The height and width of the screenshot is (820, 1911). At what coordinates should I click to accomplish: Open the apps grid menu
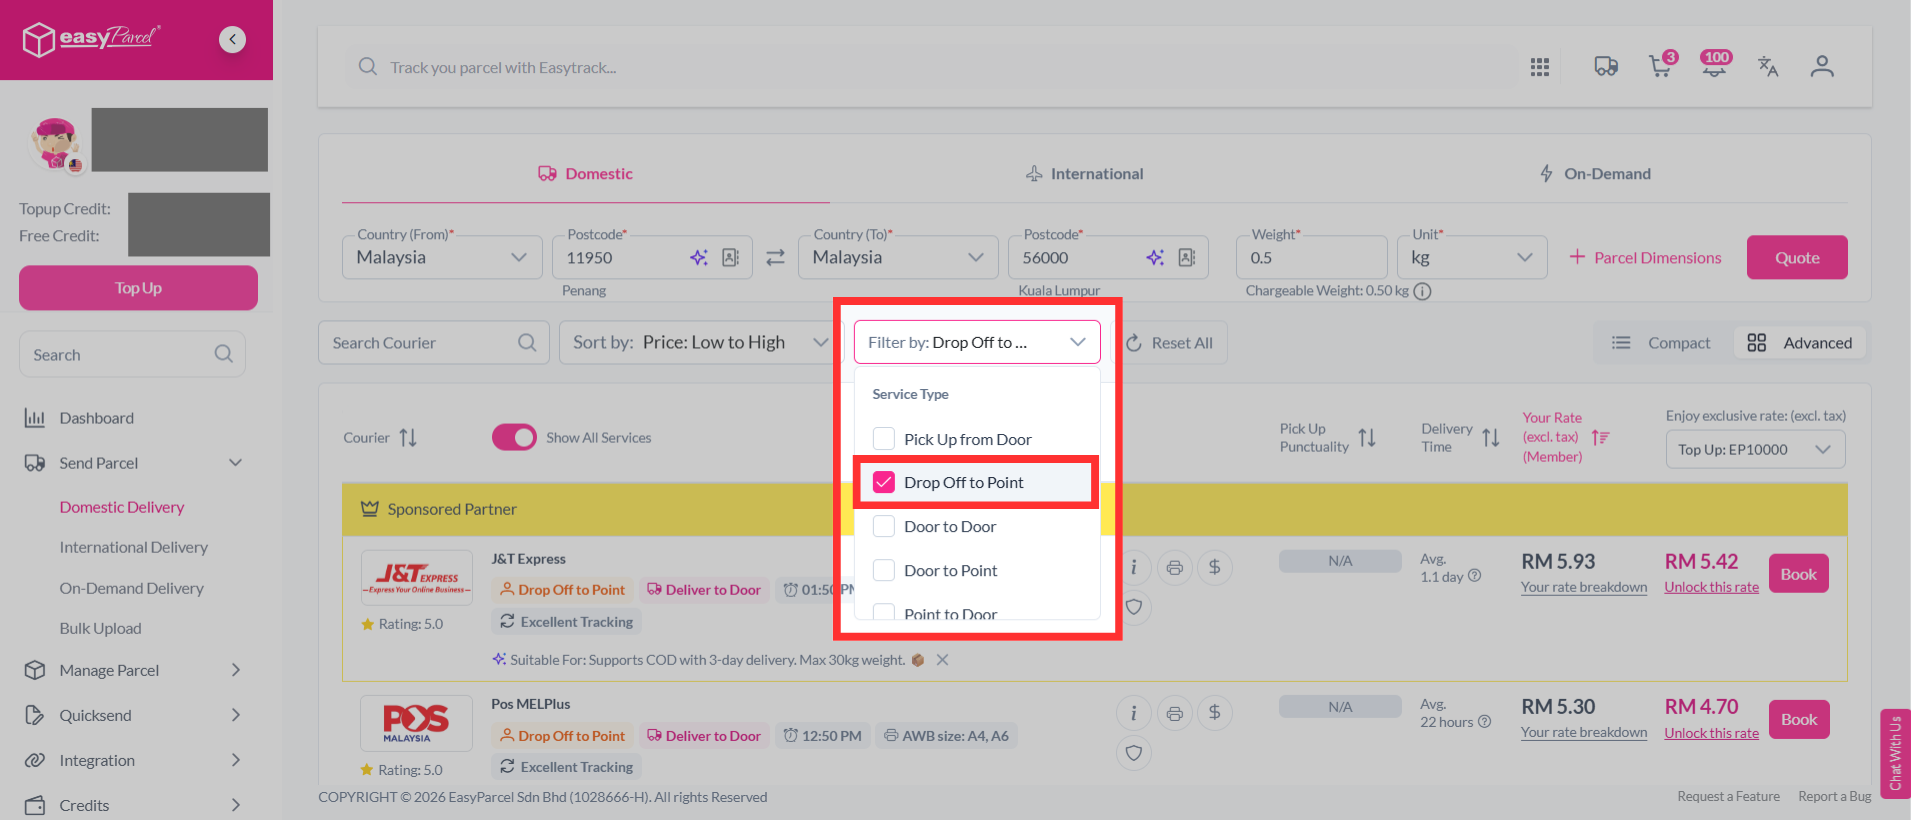tap(1540, 67)
